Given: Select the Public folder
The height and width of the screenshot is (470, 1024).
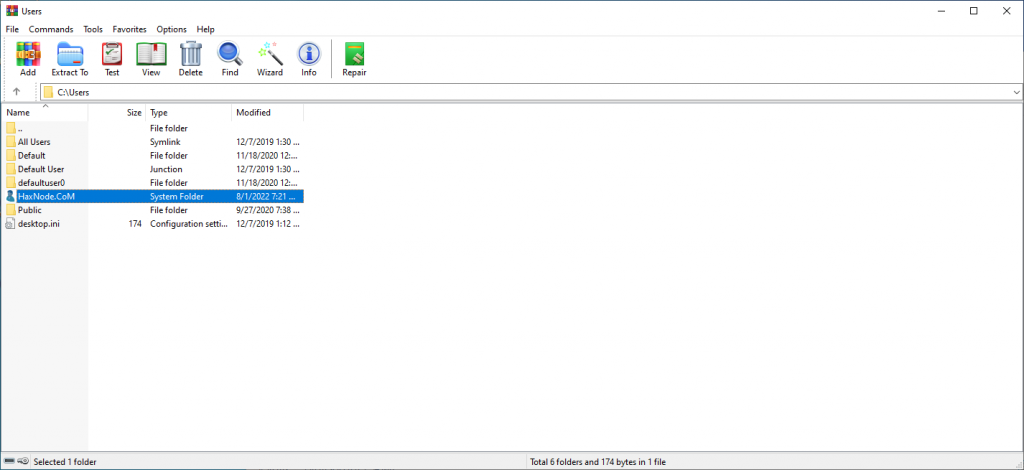Looking at the screenshot, I should click(29, 211).
